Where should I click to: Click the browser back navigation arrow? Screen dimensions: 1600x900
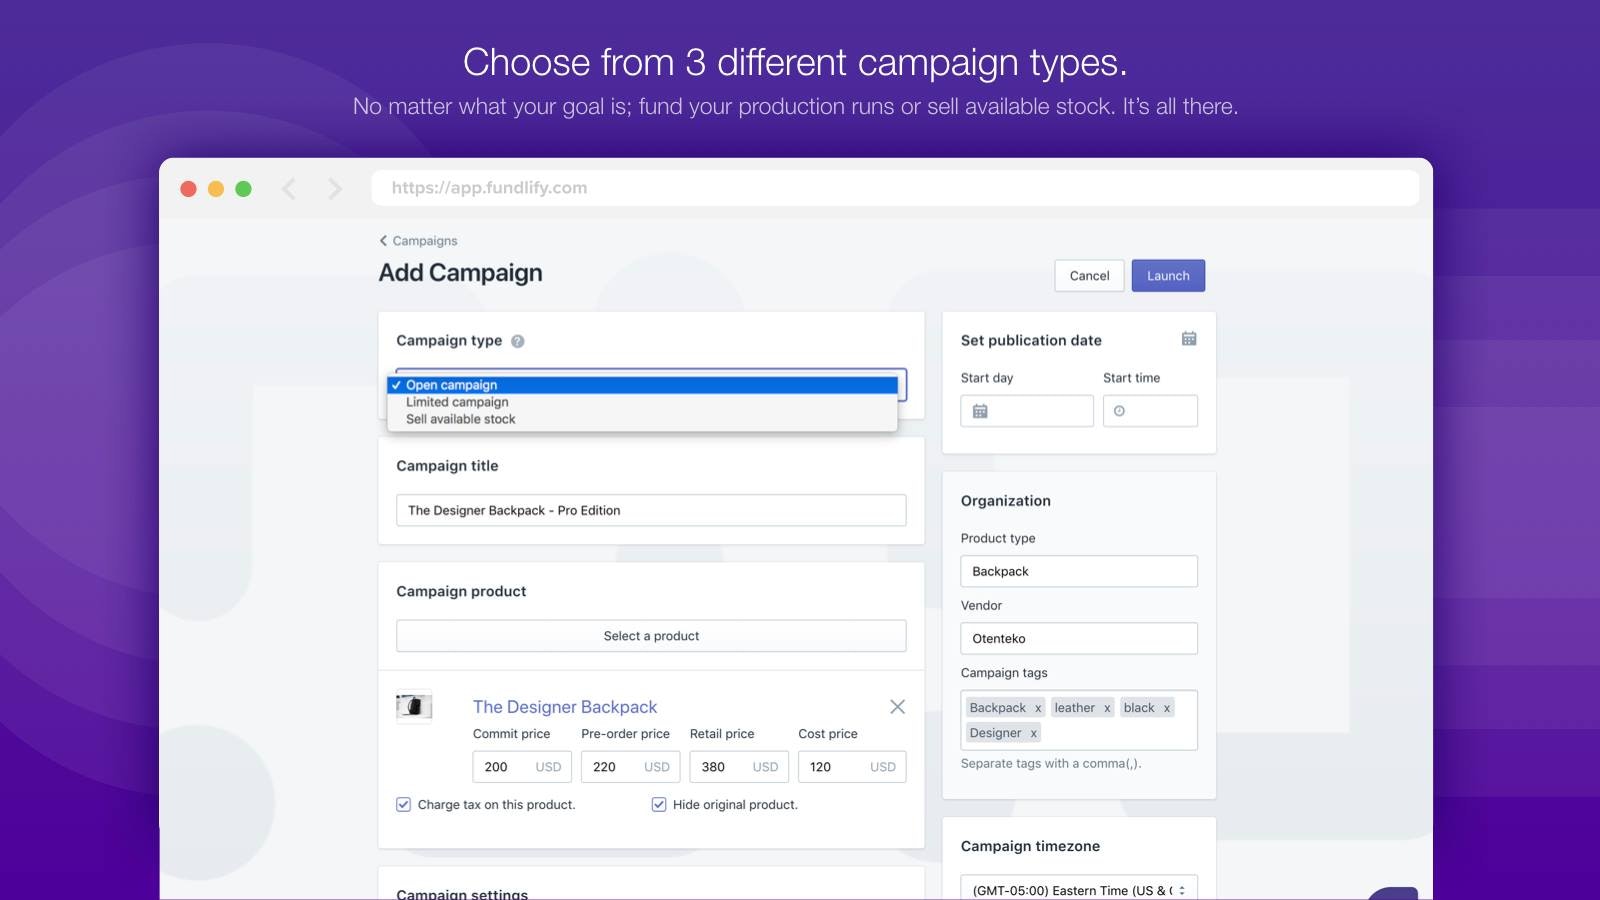point(289,187)
